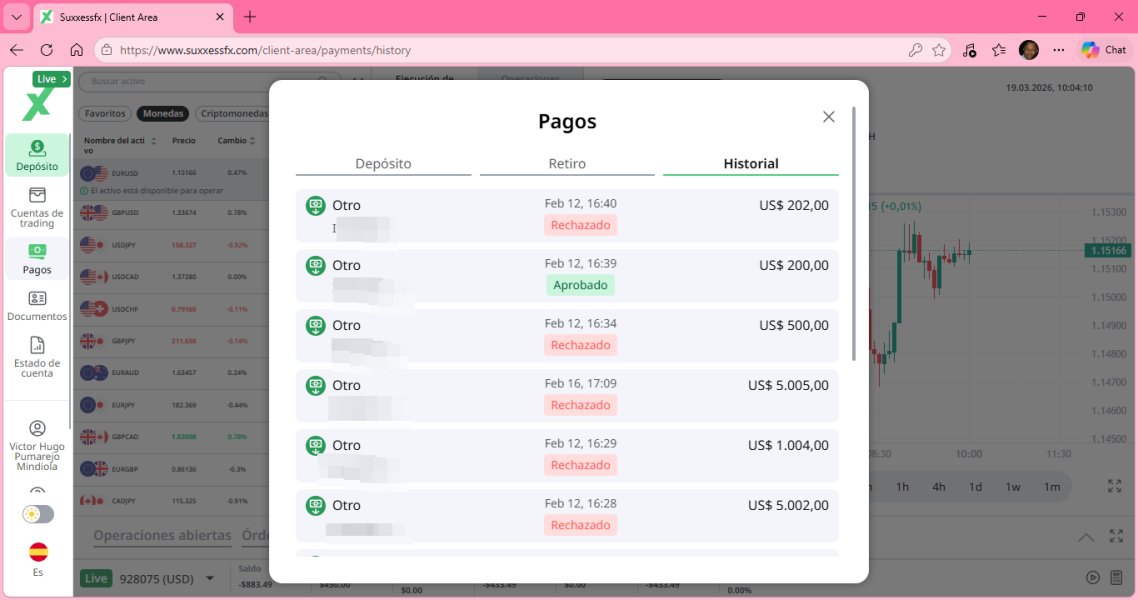
Task: Click the US$ 1.004,00 amount
Action: [788, 445]
